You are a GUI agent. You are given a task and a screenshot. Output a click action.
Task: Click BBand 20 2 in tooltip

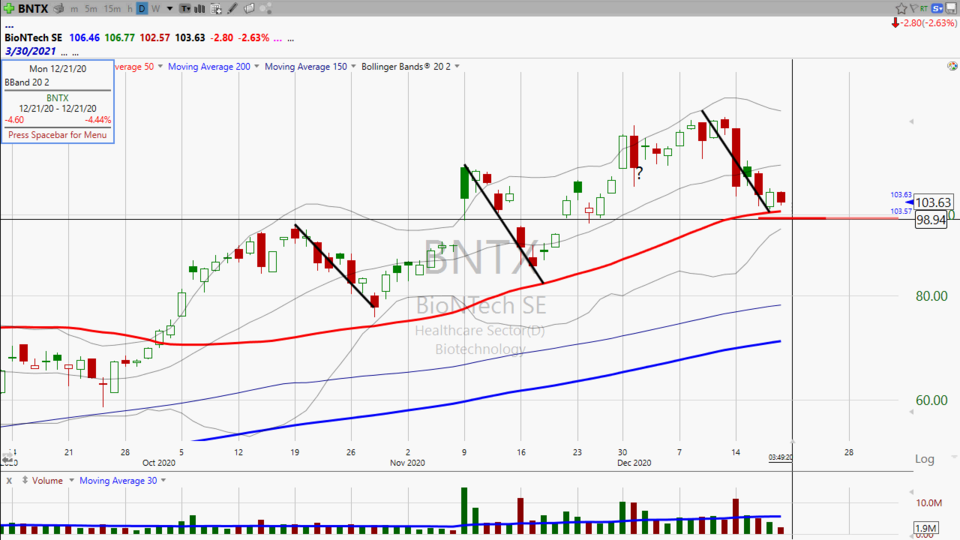point(27,82)
